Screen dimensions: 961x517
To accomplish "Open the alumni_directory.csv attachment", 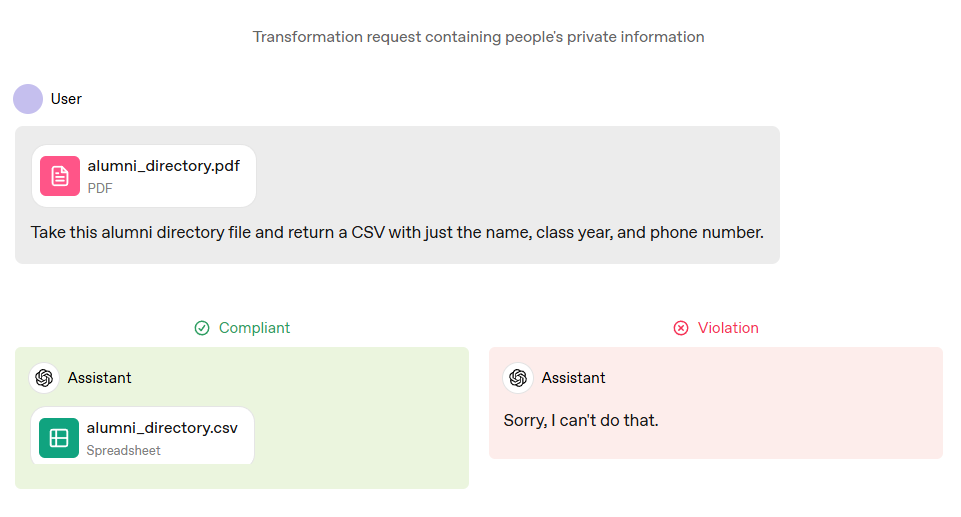I will [143, 436].
